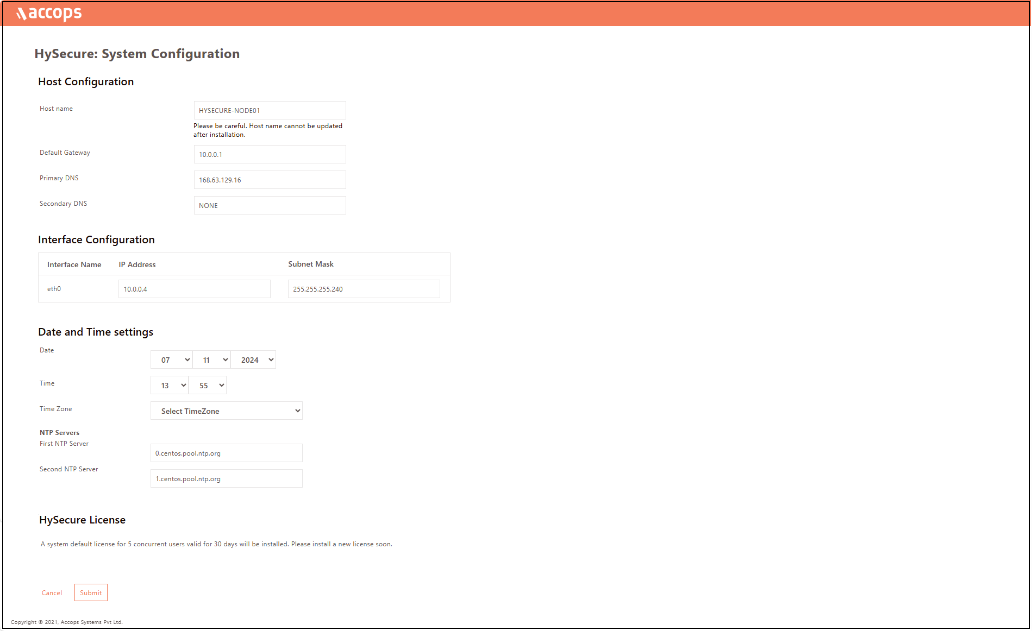1032x631 pixels.
Task: Submit the system configuration form
Action: pyautogui.click(x=91, y=593)
